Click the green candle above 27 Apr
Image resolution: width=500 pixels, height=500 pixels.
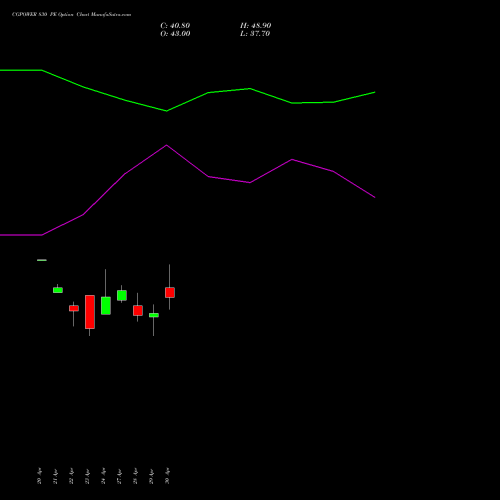122,295
